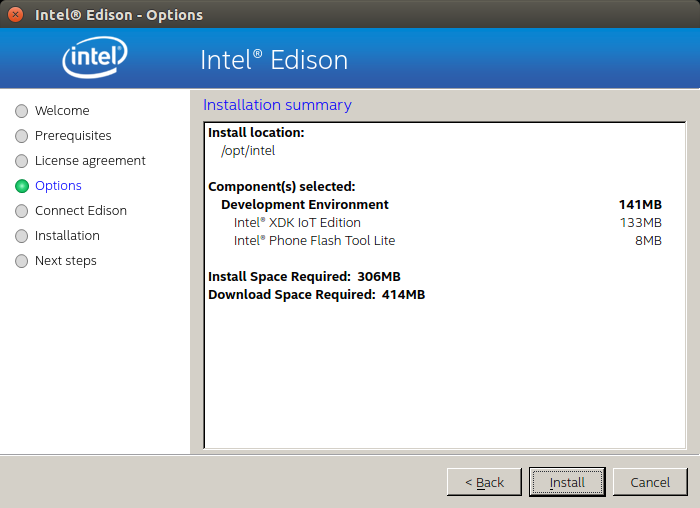
Task: Click the Prerequisites step label
Action: pos(73,135)
